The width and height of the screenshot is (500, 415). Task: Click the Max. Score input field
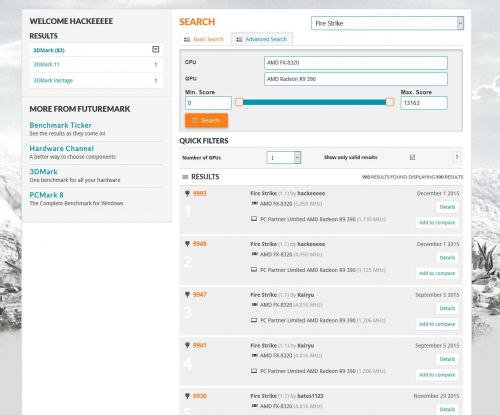pos(424,103)
